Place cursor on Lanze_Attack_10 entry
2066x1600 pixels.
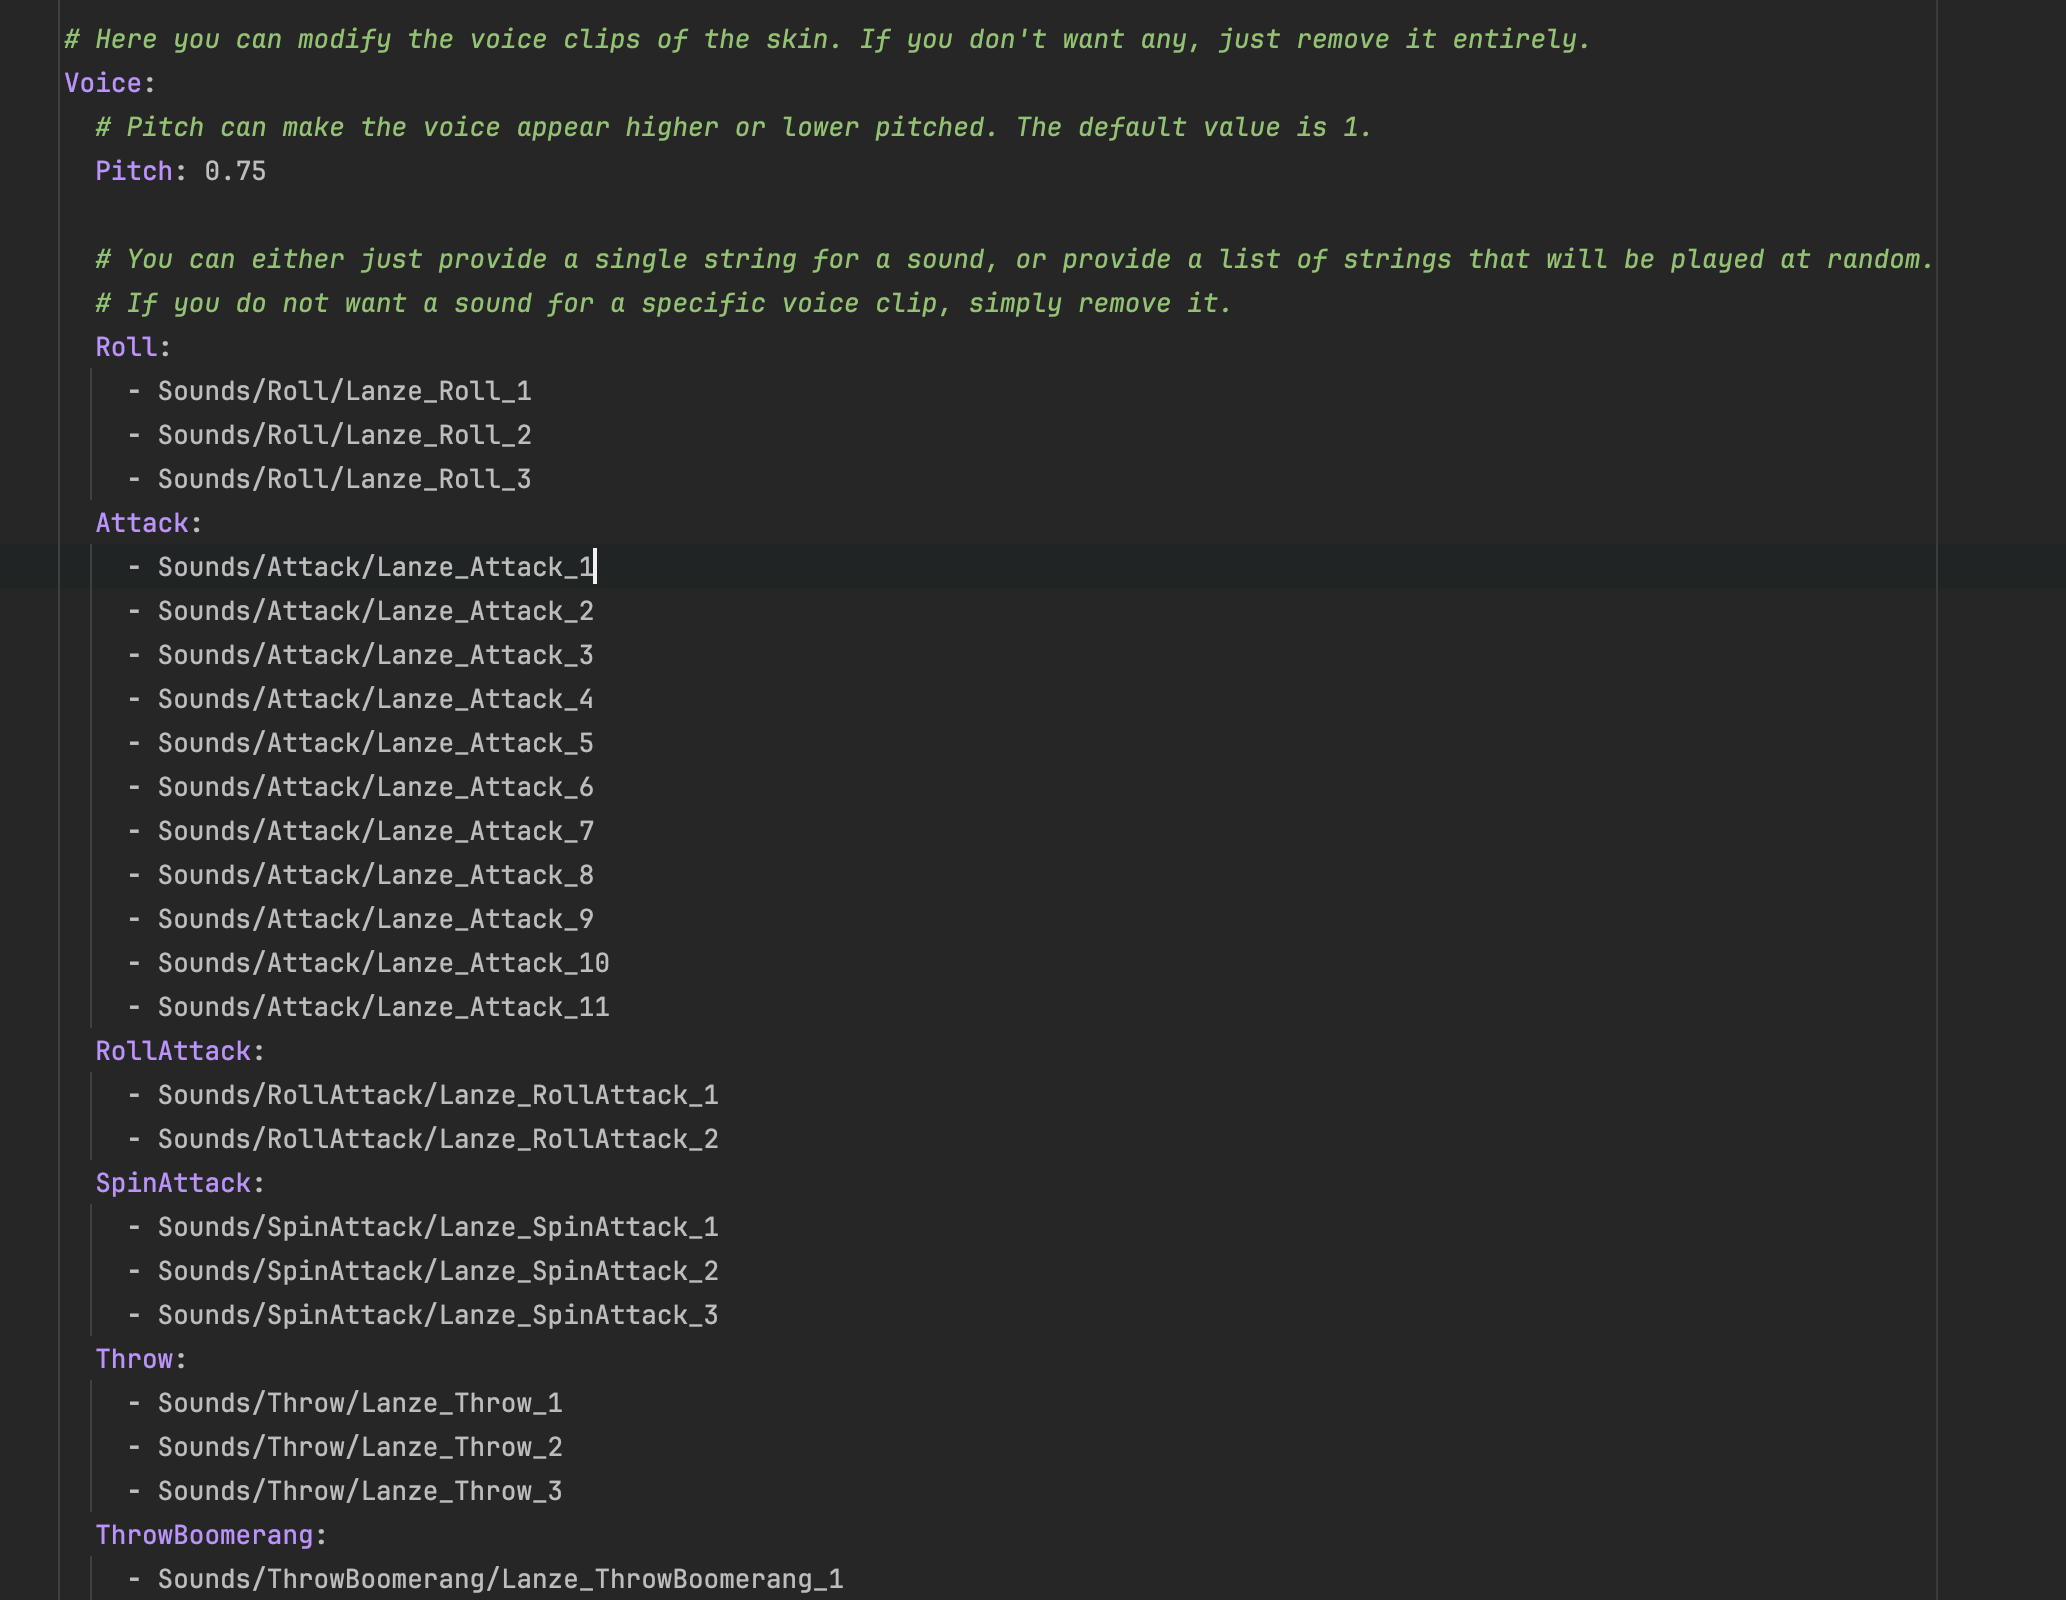click(x=383, y=963)
